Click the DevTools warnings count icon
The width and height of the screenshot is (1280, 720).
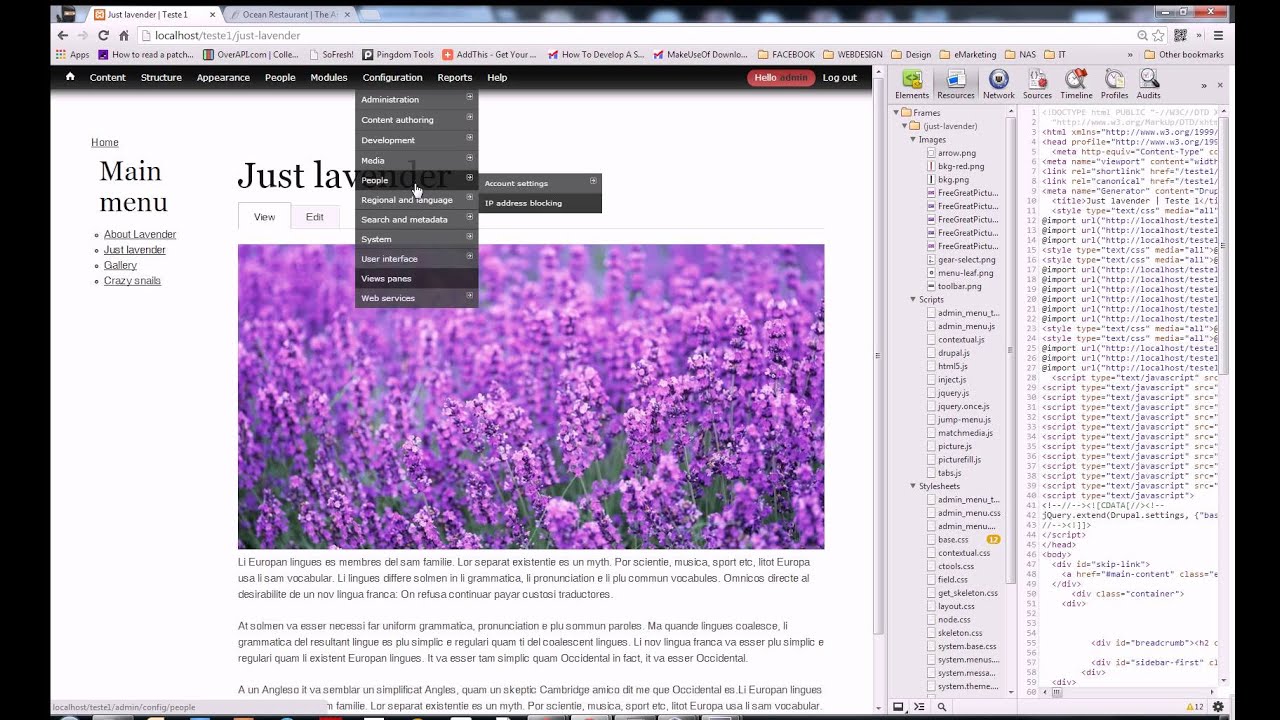click(x=1194, y=707)
